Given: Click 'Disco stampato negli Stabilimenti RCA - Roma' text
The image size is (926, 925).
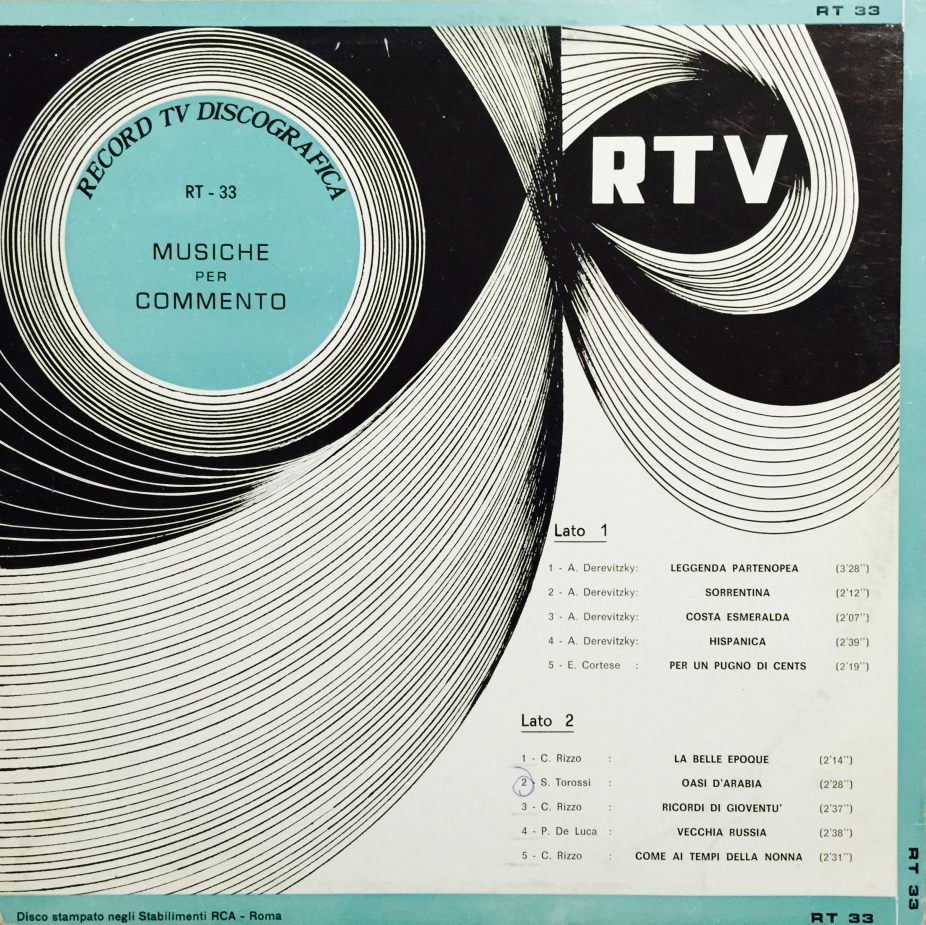Looking at the screenshot, I should coord(149,917).
